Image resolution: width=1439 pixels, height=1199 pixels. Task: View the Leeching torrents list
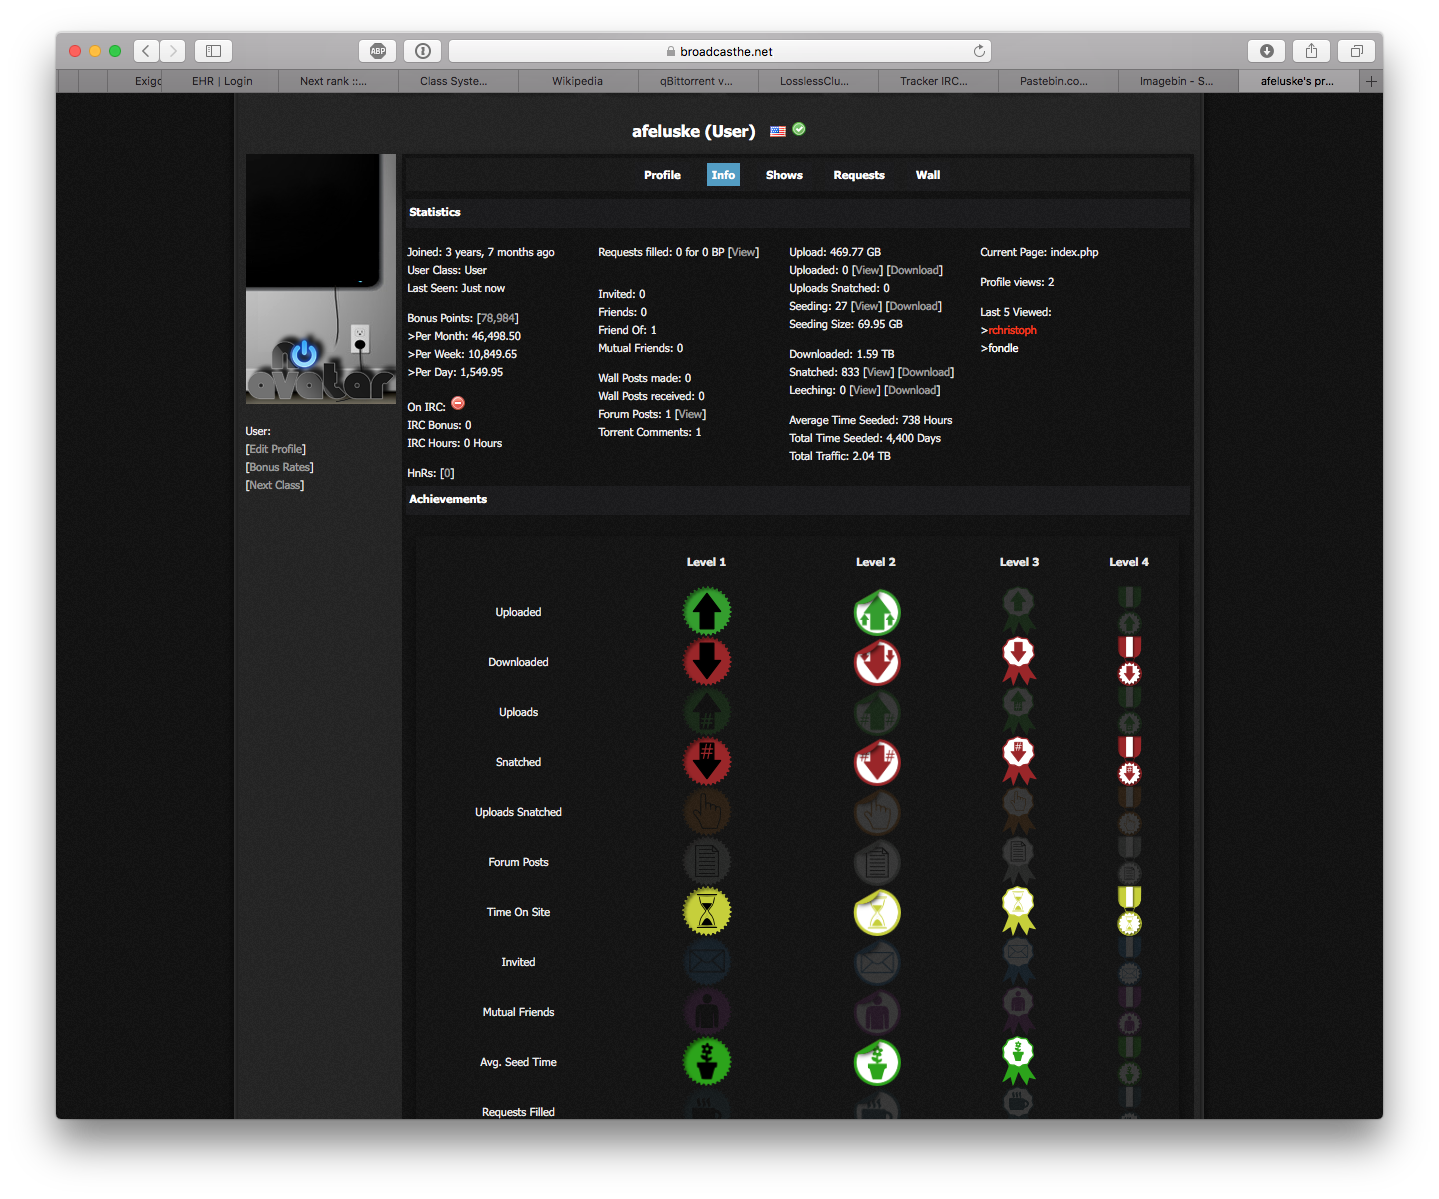pos(865,390)
